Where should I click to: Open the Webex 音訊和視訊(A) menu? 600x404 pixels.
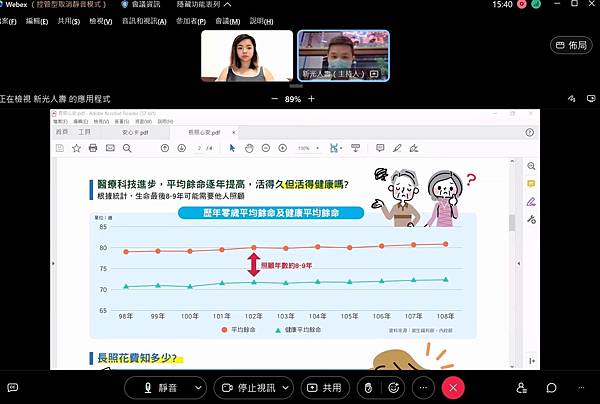144,21
